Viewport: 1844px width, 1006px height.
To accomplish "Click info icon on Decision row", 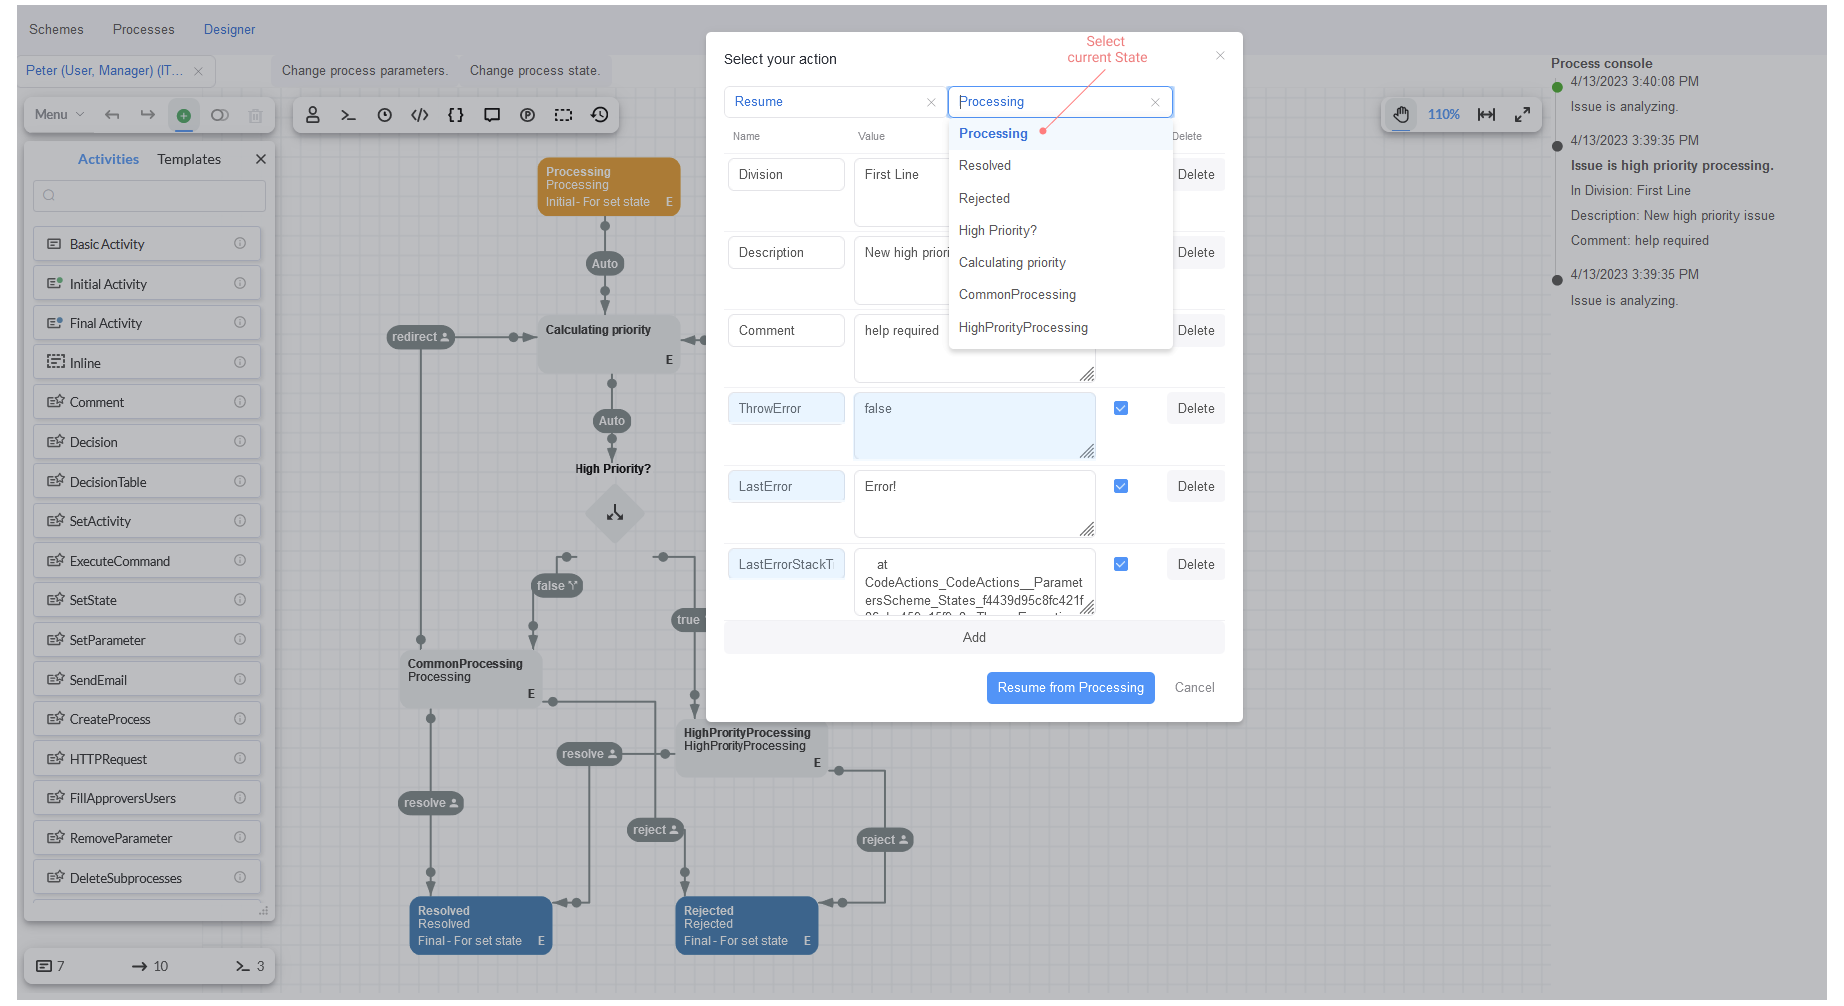I will point(240,441).
